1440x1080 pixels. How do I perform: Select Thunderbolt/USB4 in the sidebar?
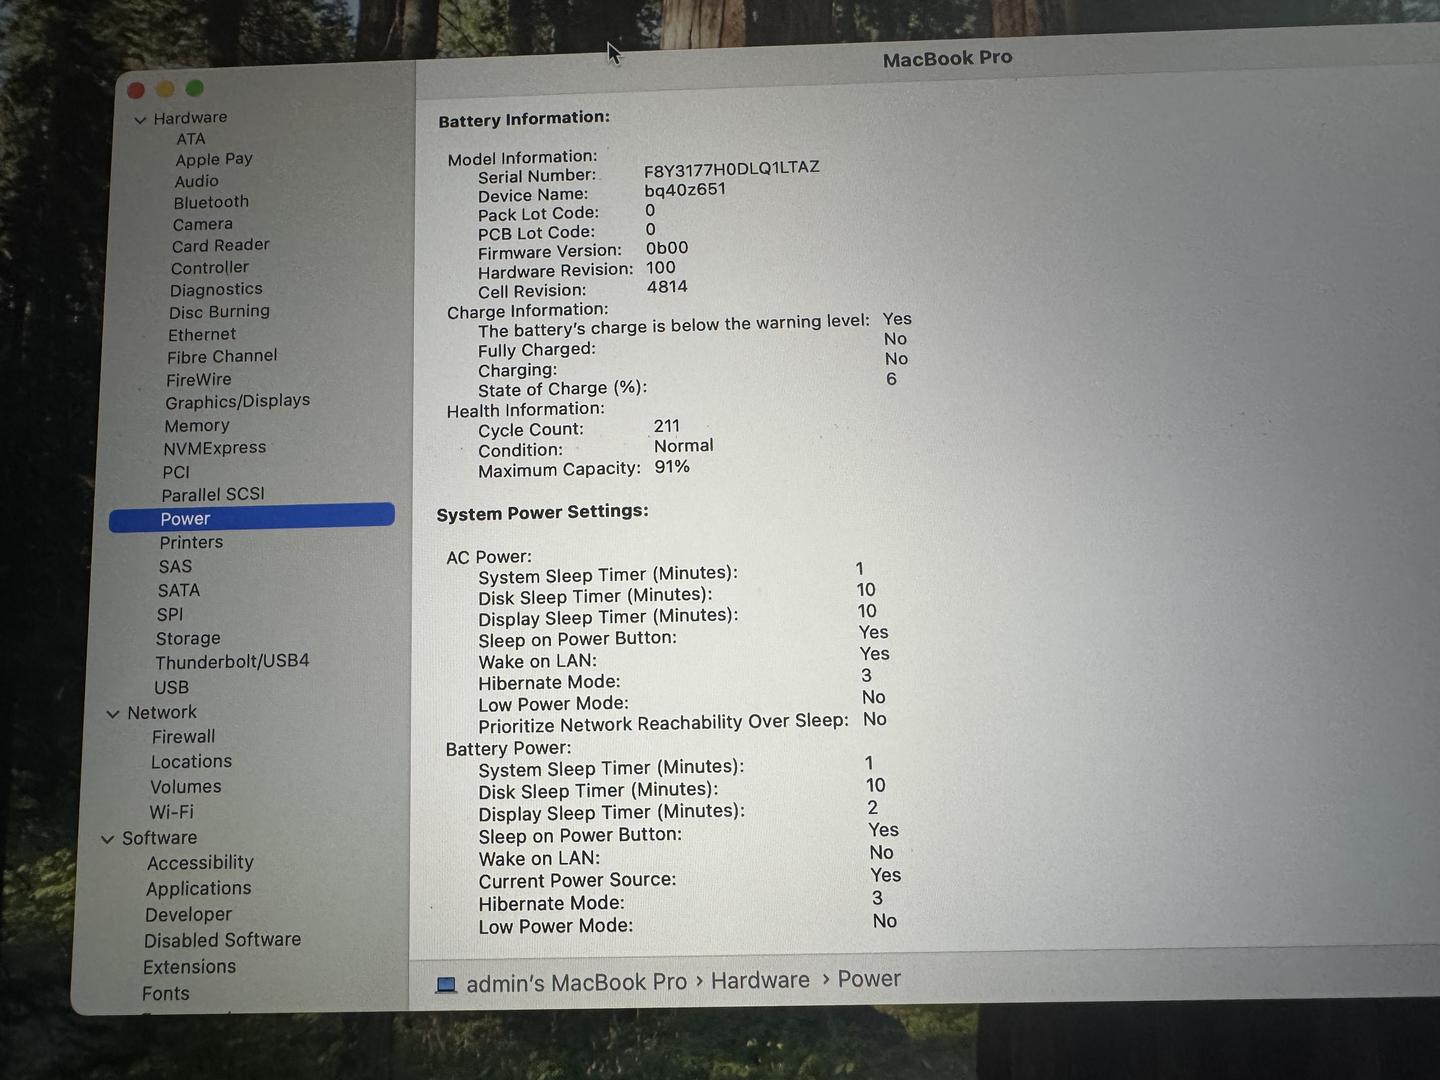(x=232, y=662)
